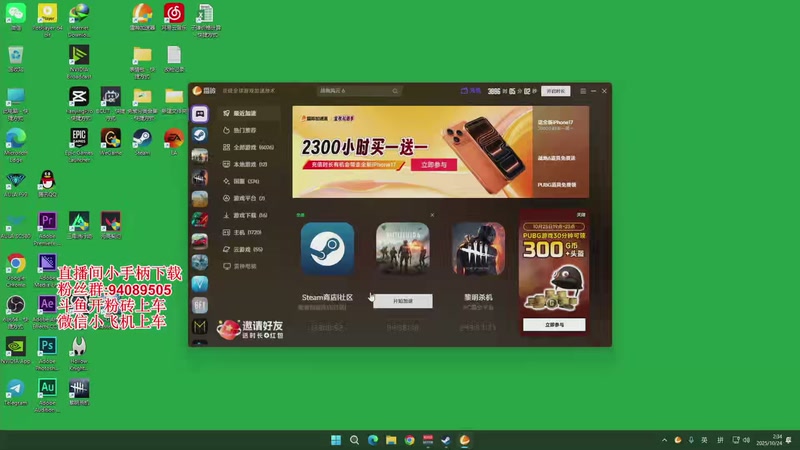Select the Tencent QQ penguin desktop icon
800x450 pixels.
coord(47,184)
